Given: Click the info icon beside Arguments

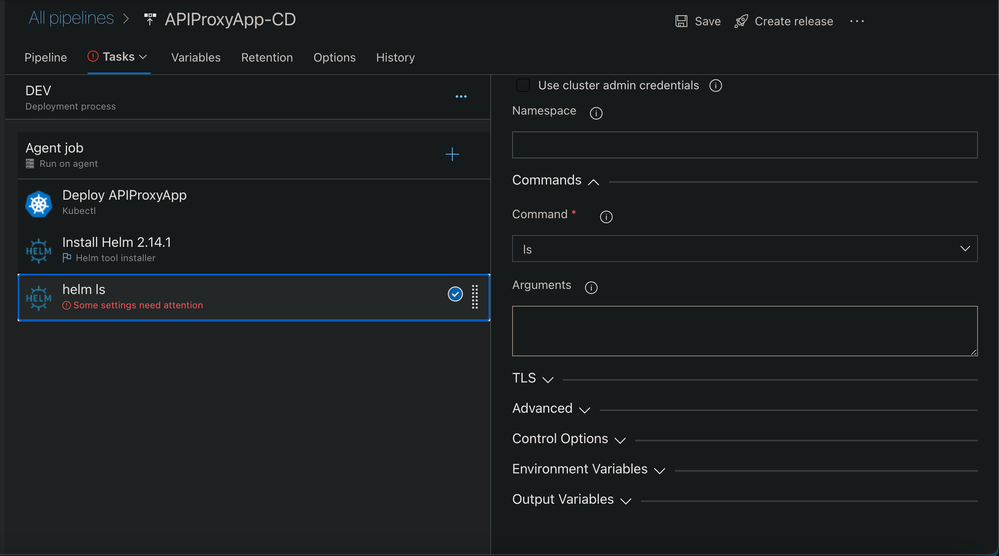Looking at the screenshot, I should 591,288.
